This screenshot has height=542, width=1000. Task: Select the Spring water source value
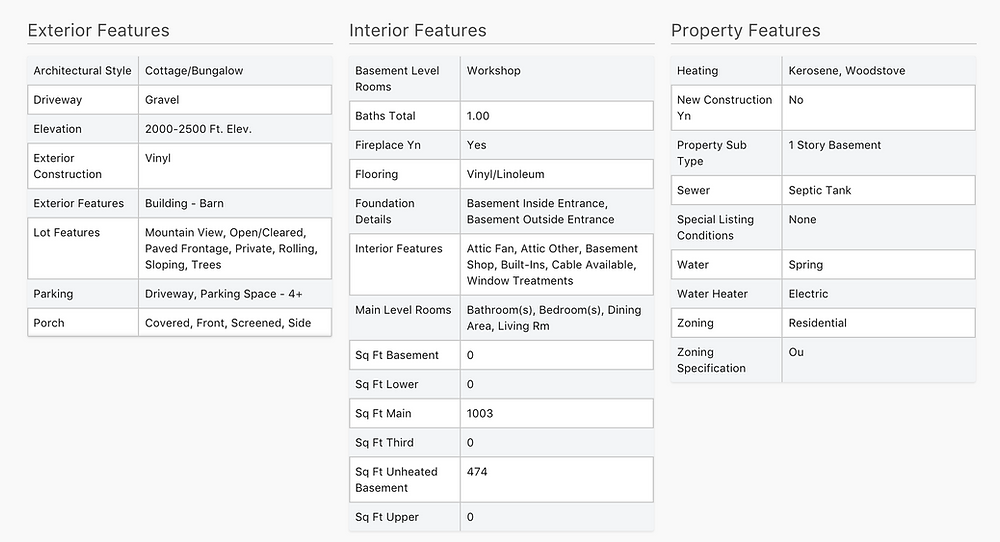(805, 265)
